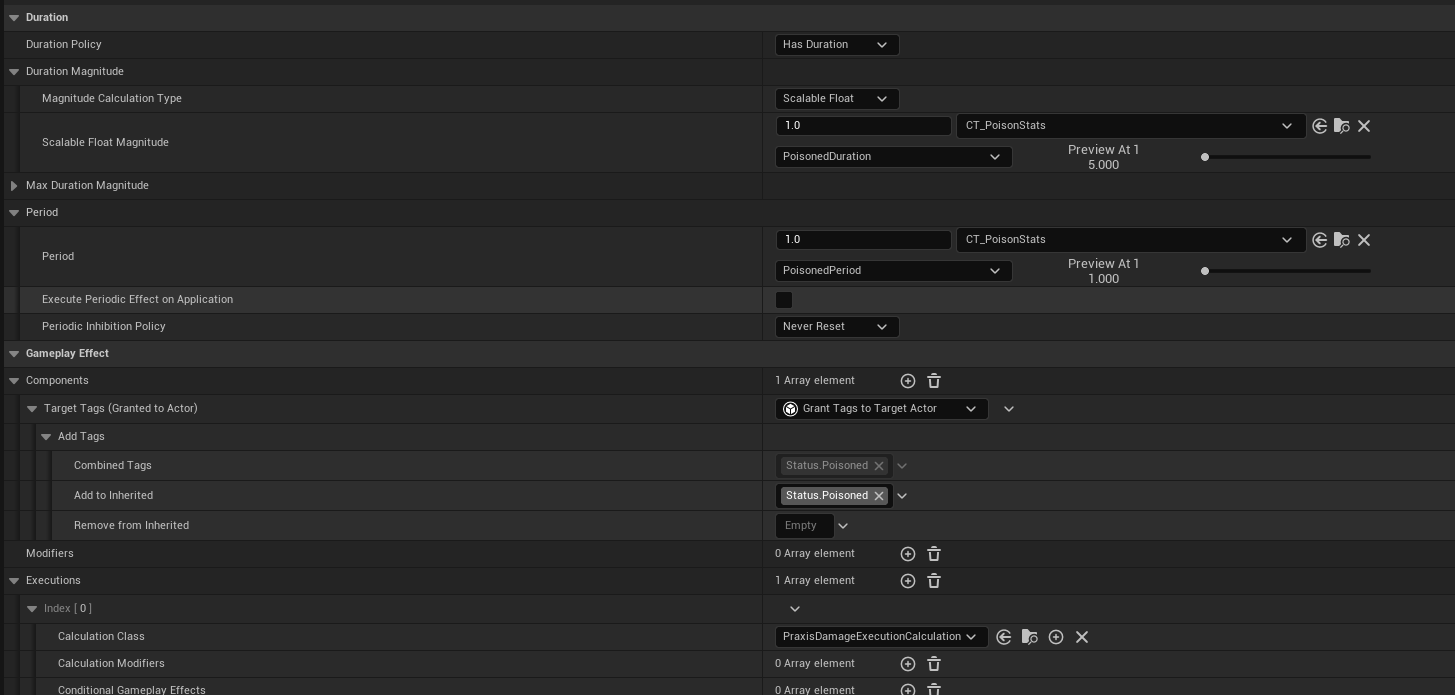Collapse the Gameplay Effect section
Viewport: 1455px width, 695px height.
(x=14, y=354)
